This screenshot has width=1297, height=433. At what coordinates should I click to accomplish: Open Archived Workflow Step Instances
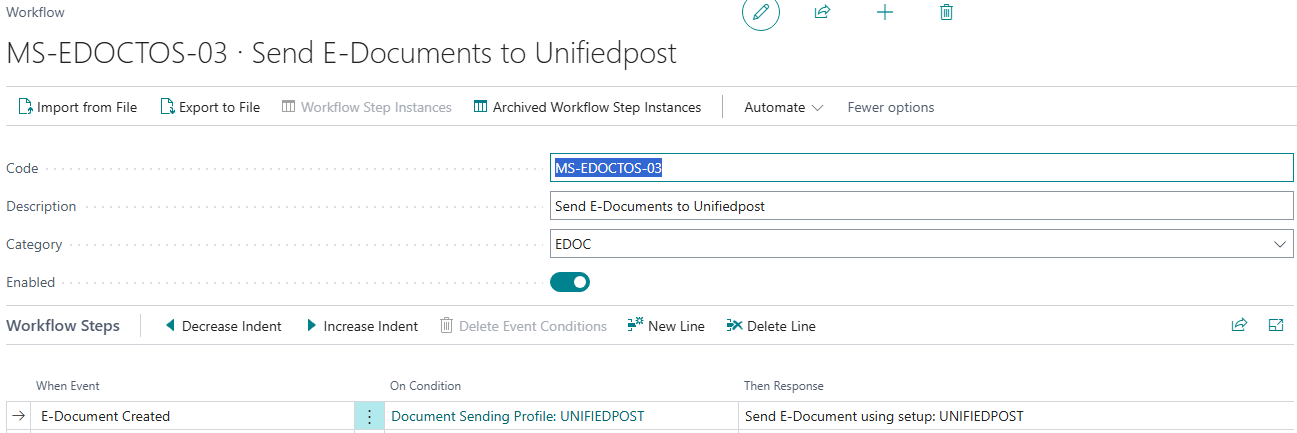tap(587, 107)
